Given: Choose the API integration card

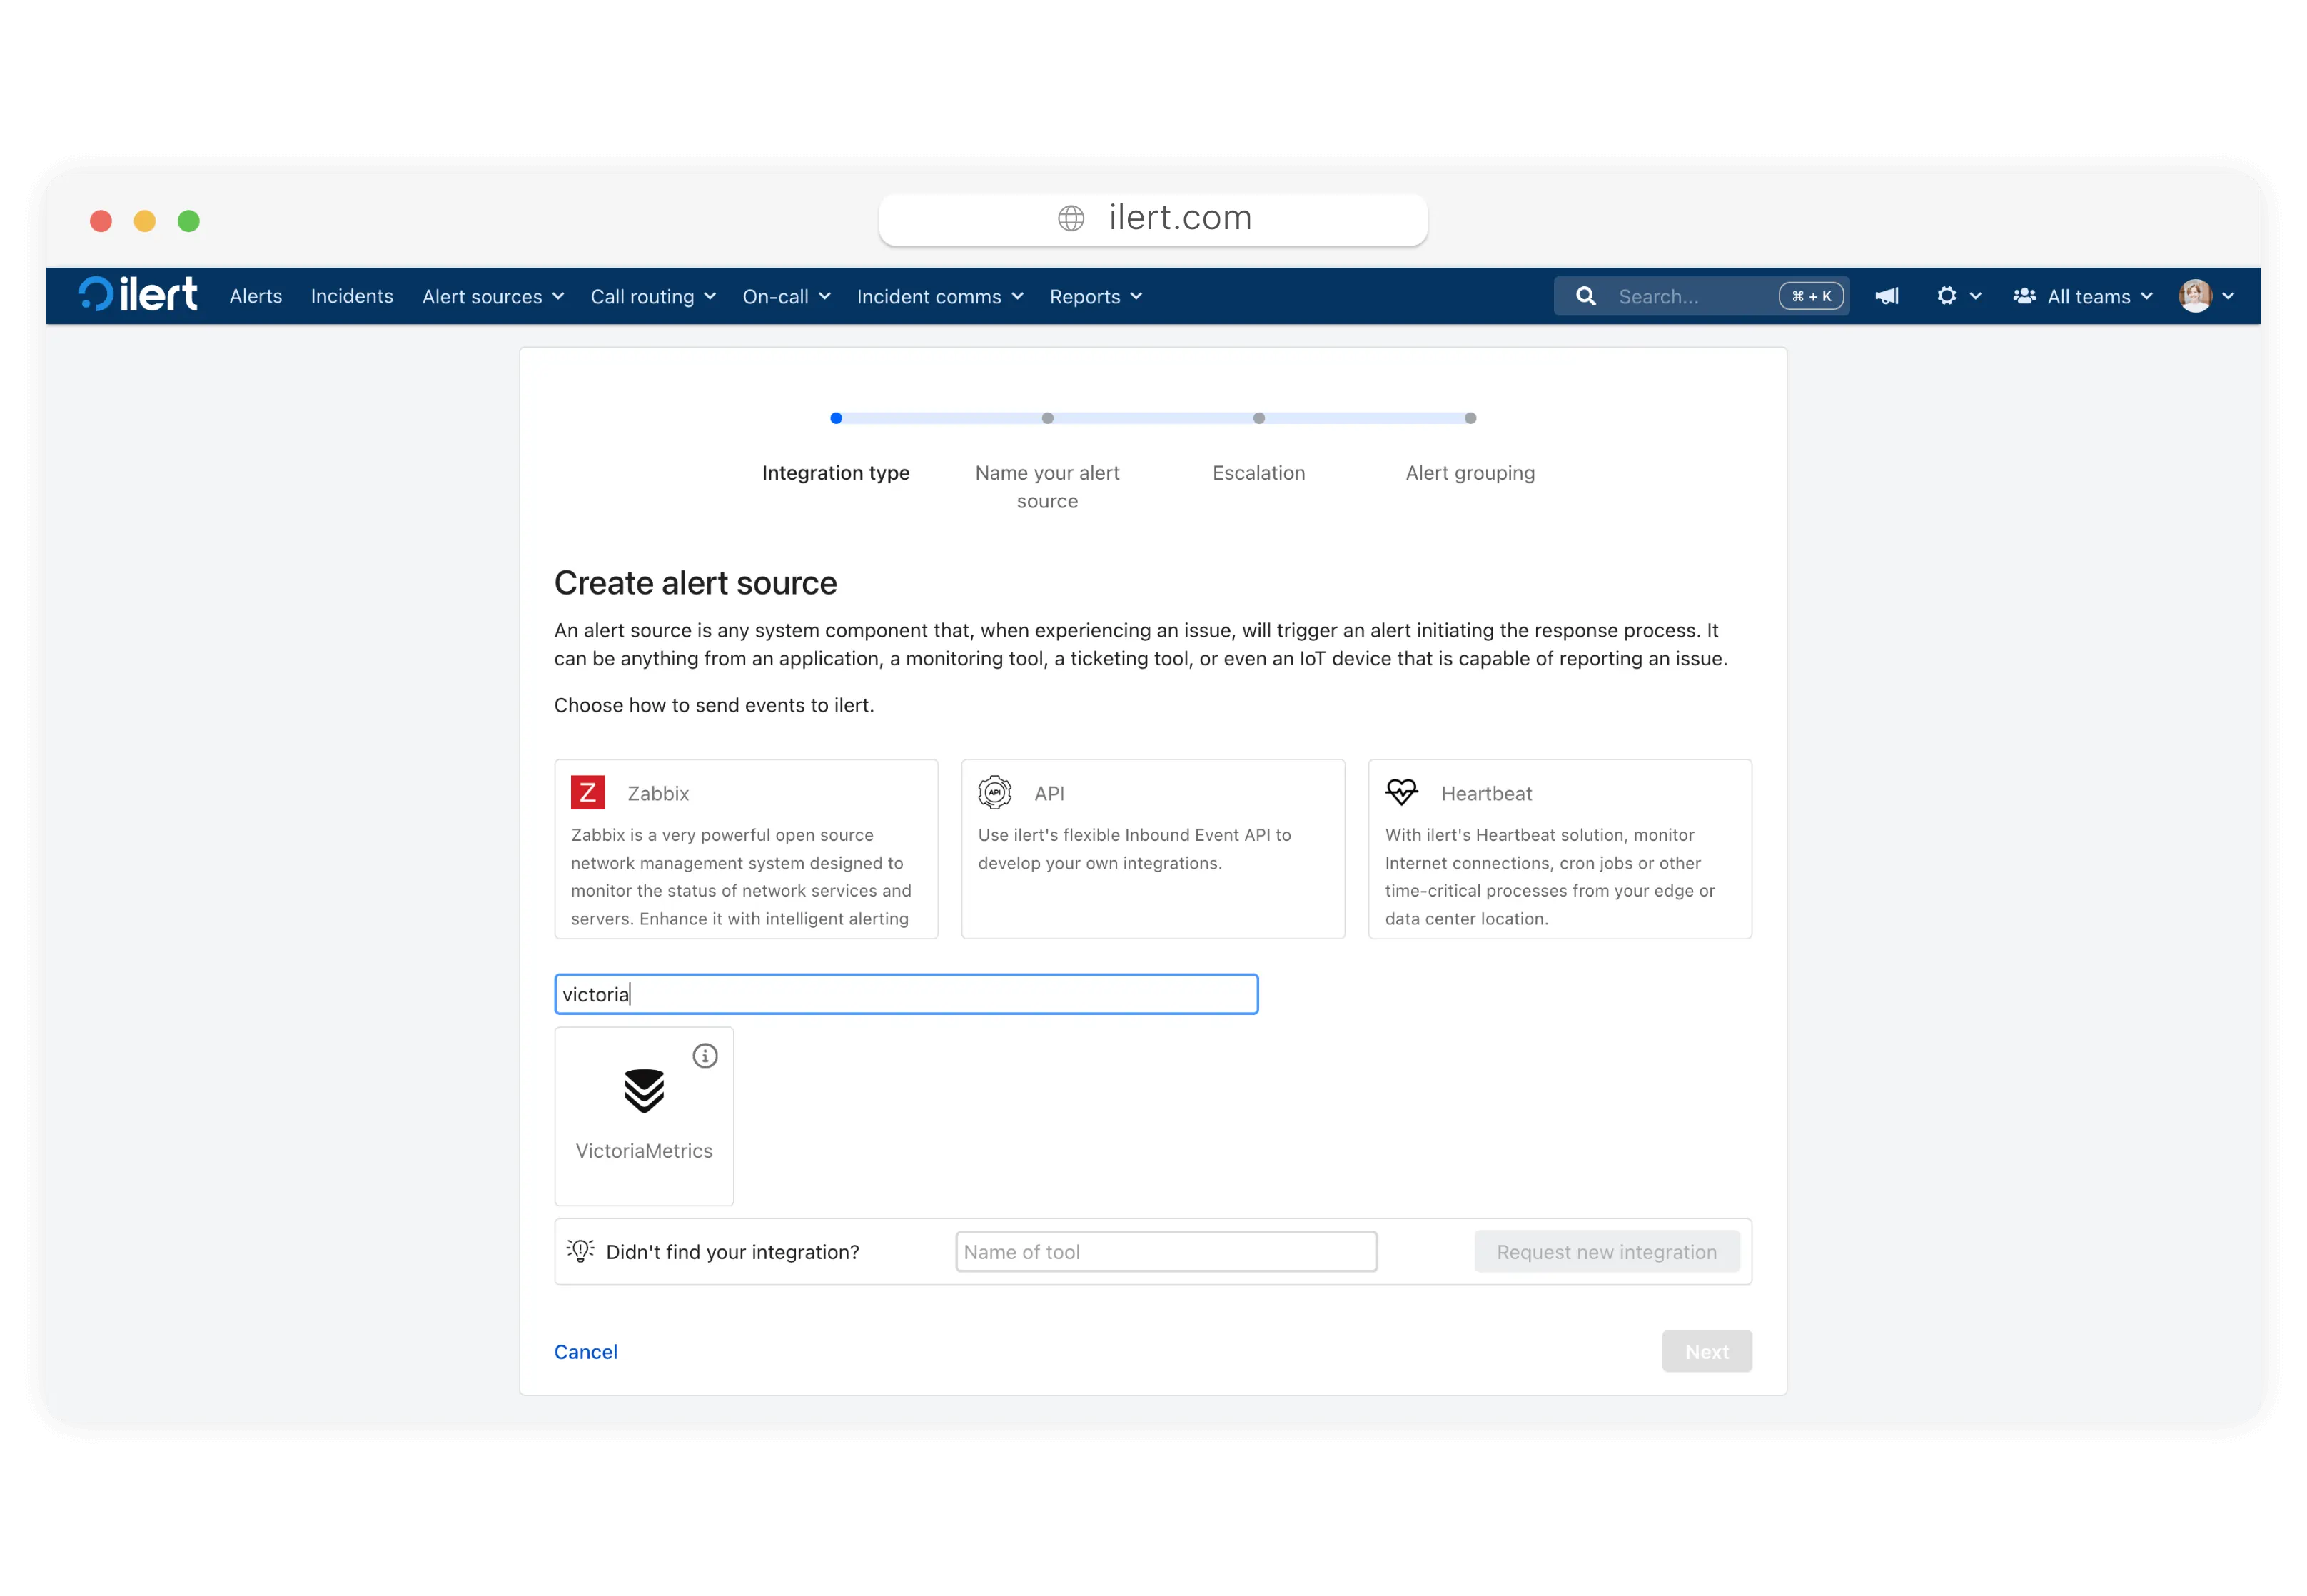Looking at the screenshot, I should (x=1153, y=848).
